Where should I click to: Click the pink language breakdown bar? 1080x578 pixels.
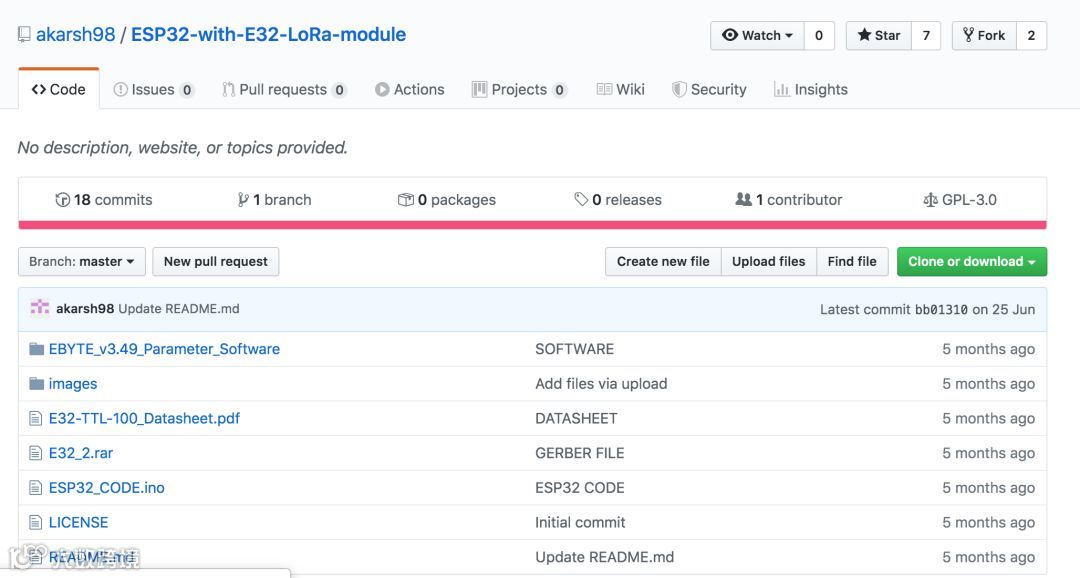click(532, 225)
